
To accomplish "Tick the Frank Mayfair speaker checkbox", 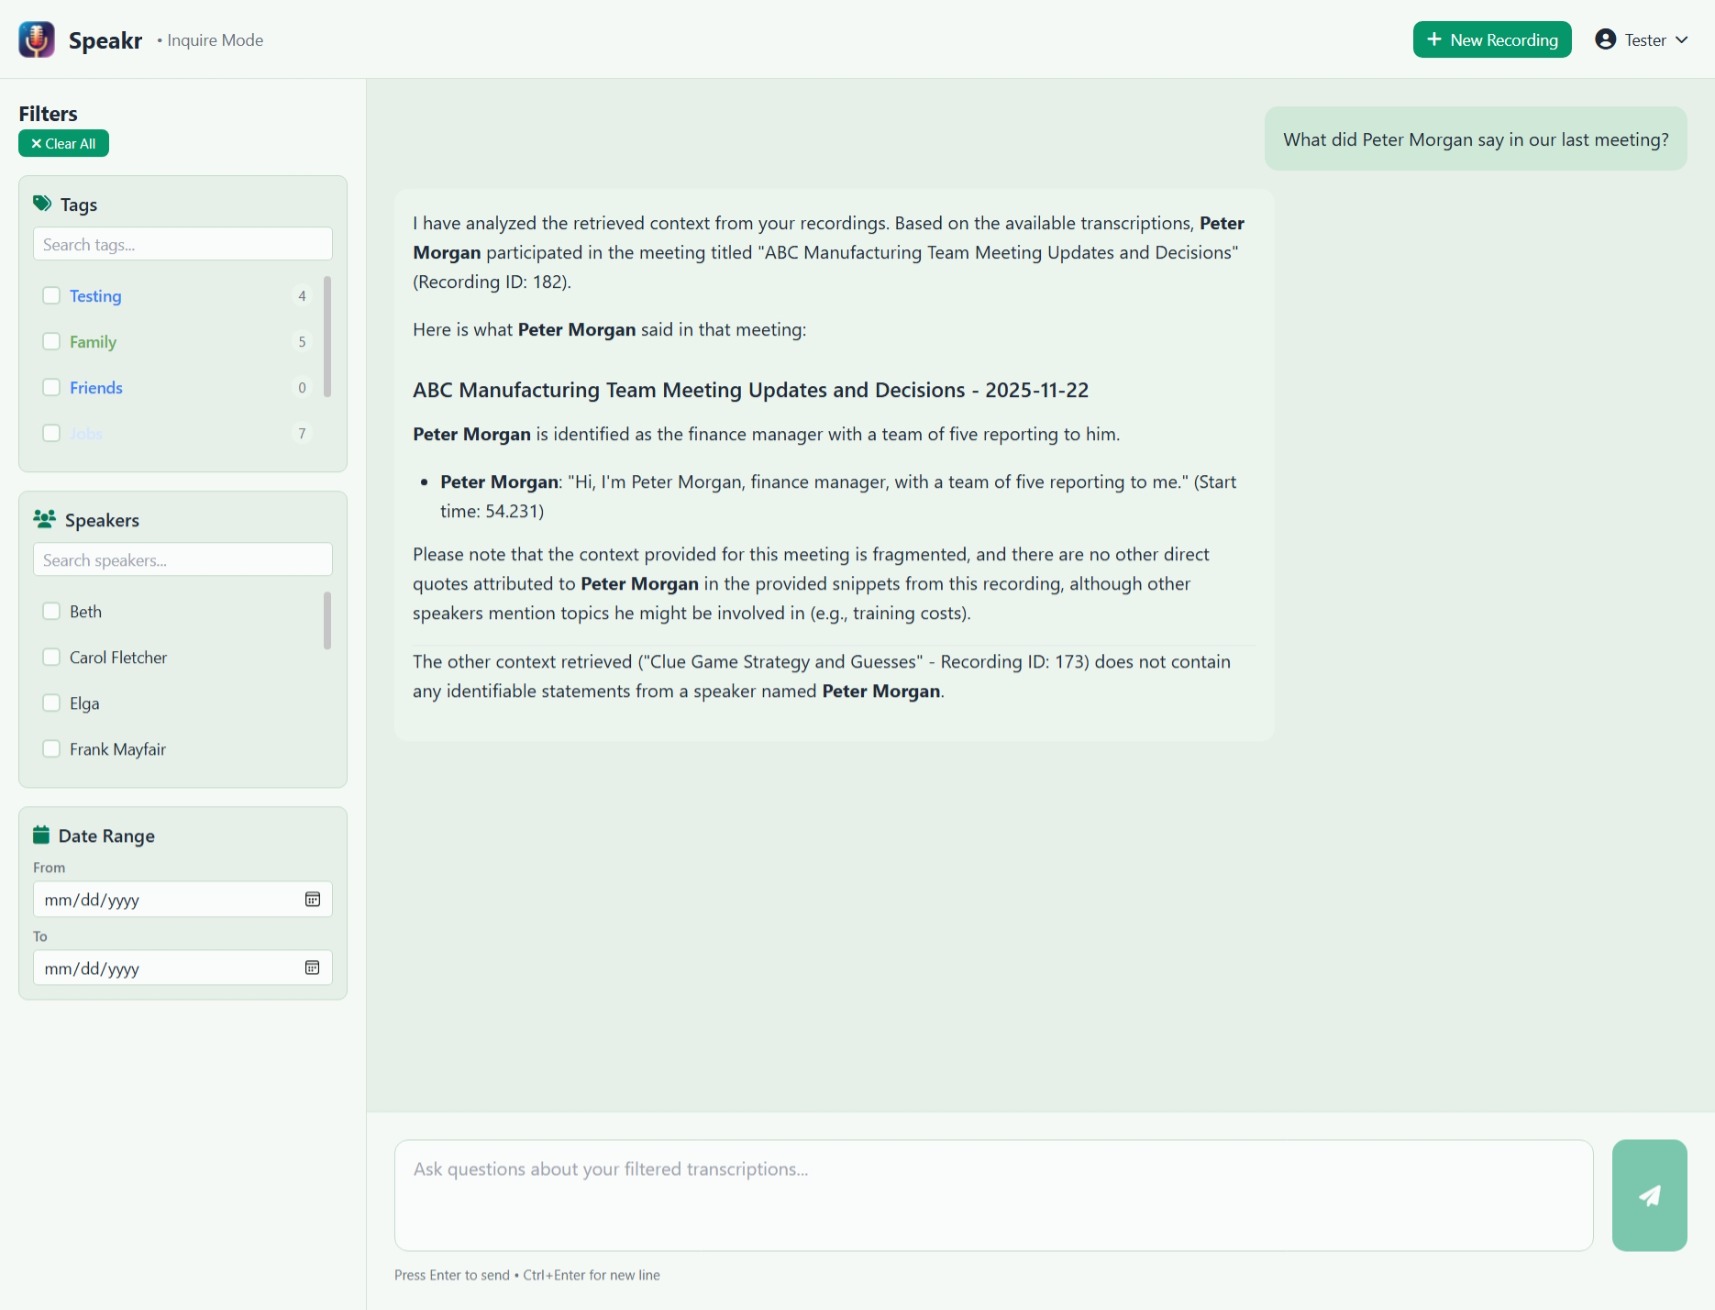I will [52, 749].
